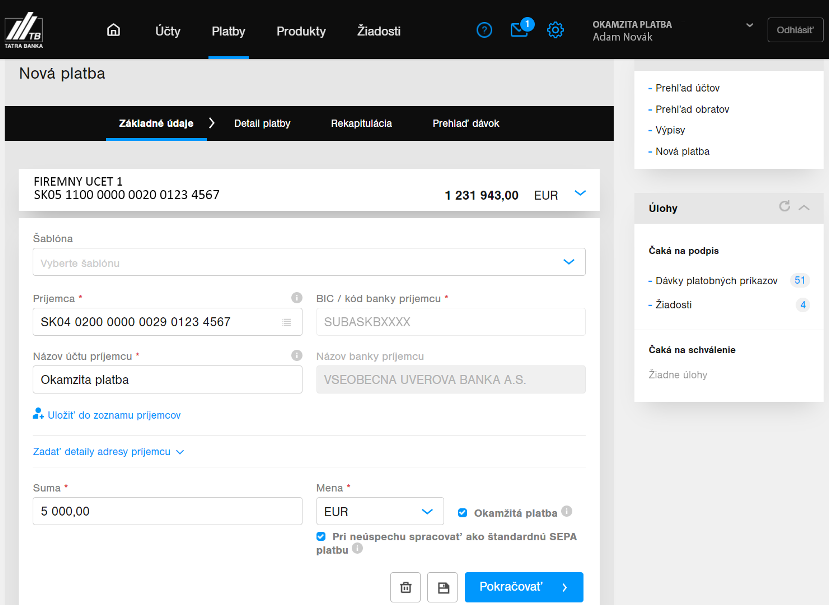829x605 pixels.
Task: Open the messages envelope icon
Action: point(521,29)
